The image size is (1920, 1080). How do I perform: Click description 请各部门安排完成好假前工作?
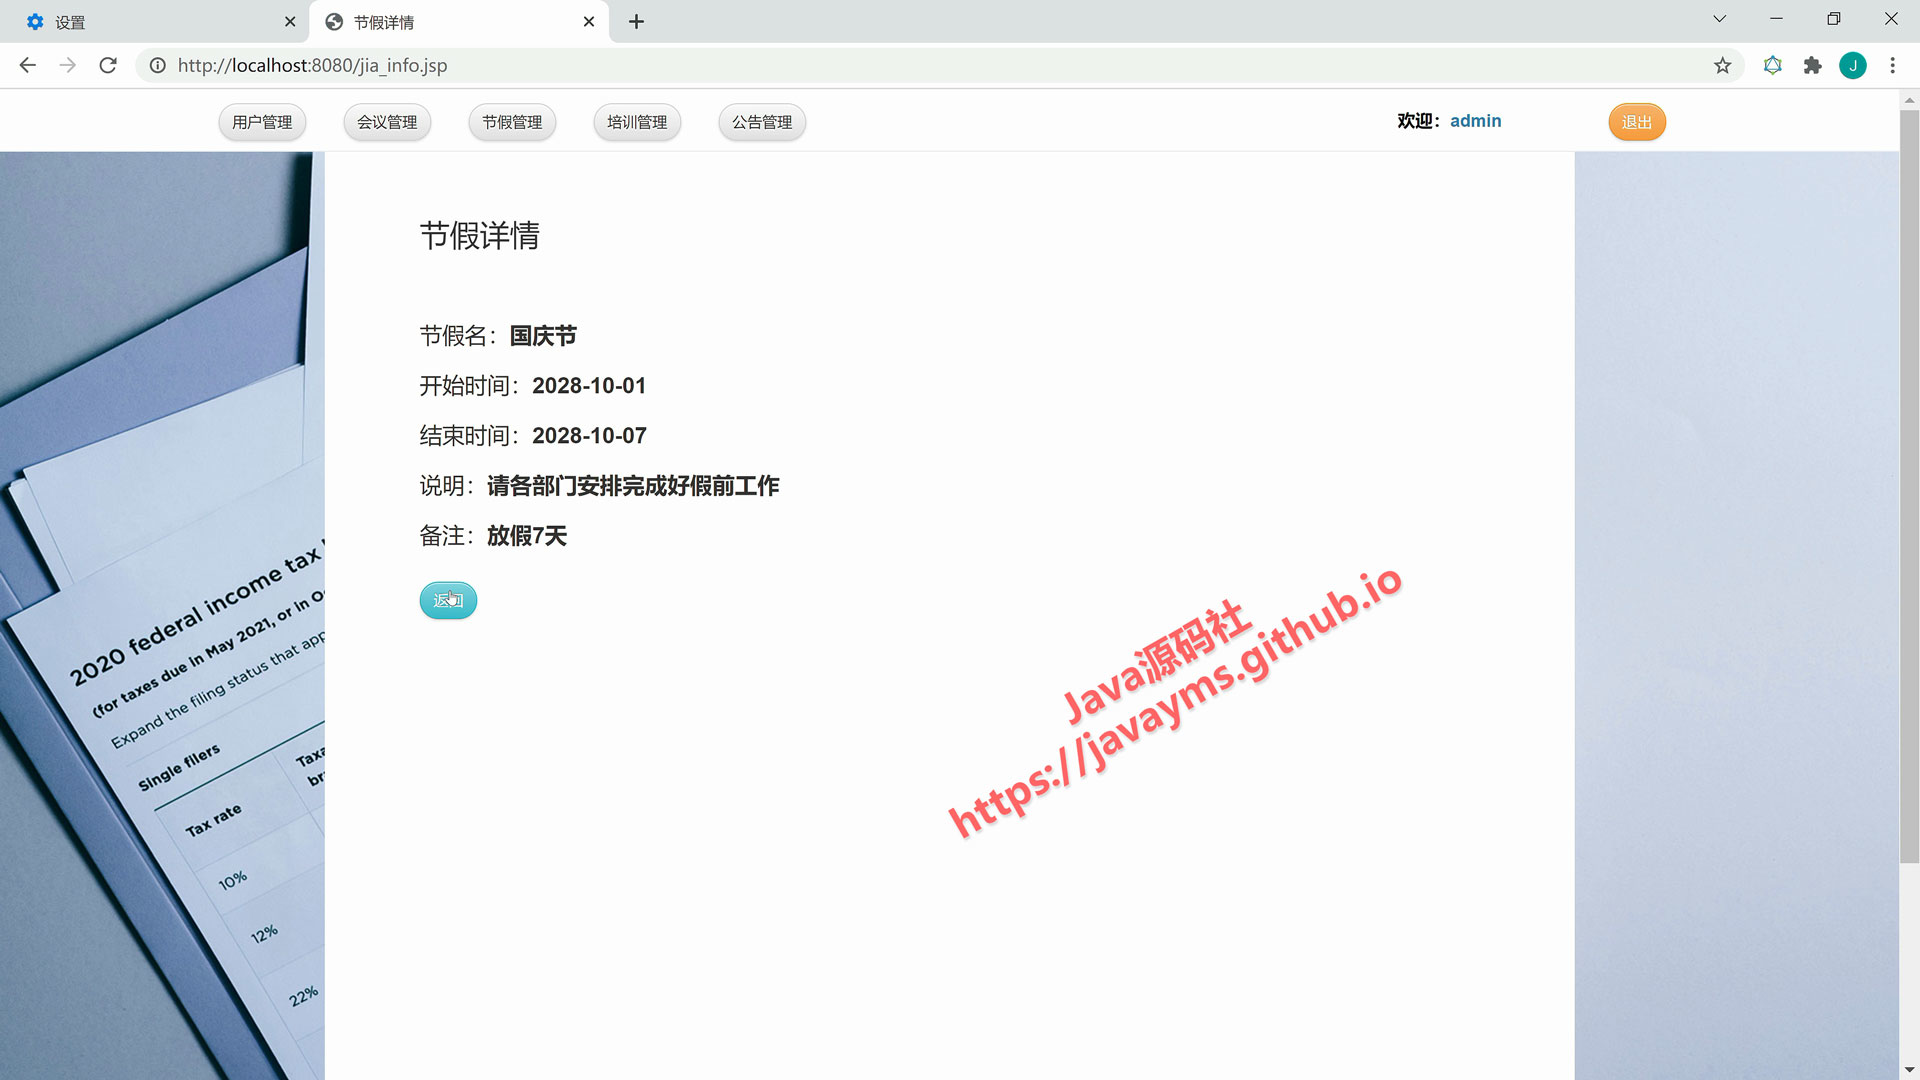(x=633, y=486)
